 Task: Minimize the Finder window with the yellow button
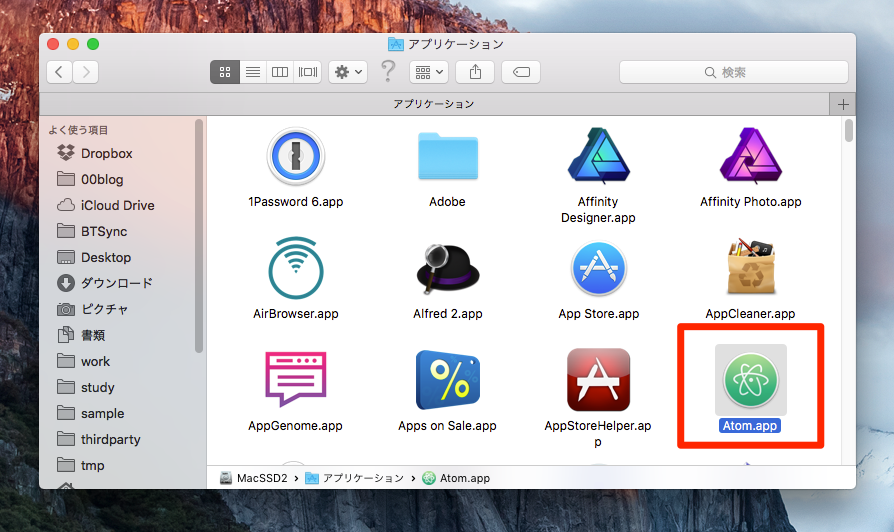[x=73, y=44]
